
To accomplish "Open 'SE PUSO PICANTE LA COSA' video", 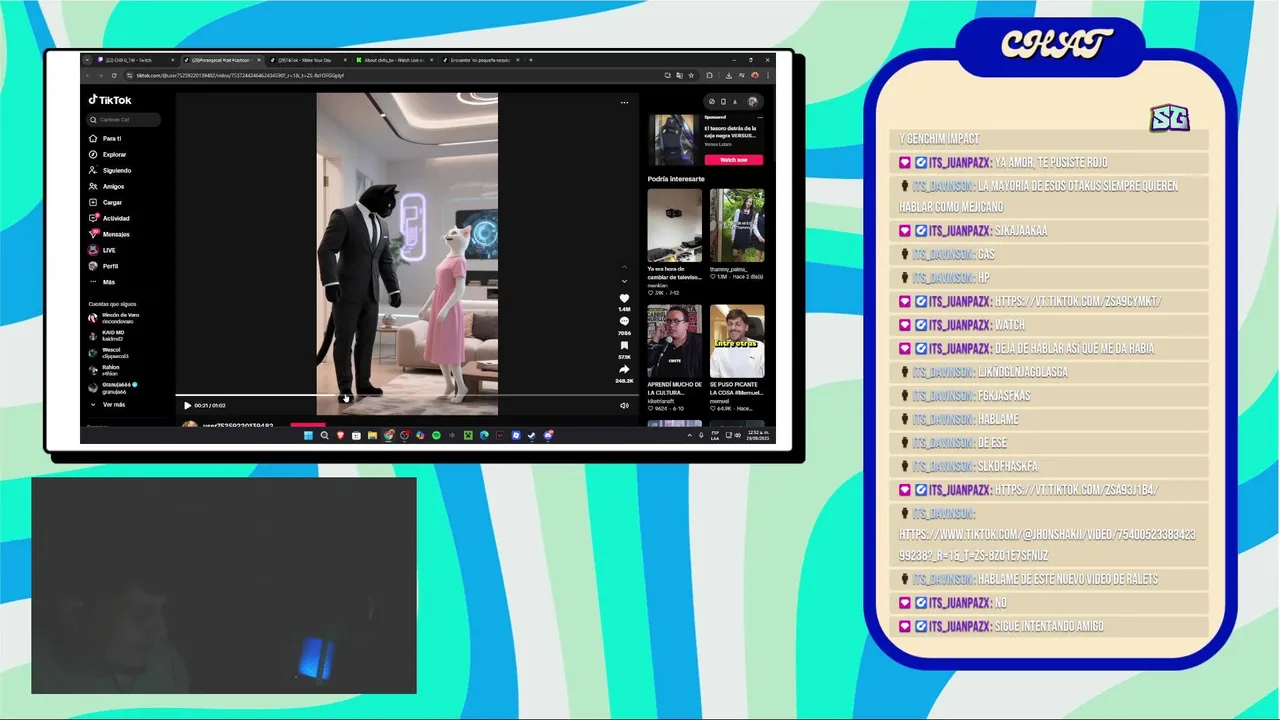I will [737, 341].
